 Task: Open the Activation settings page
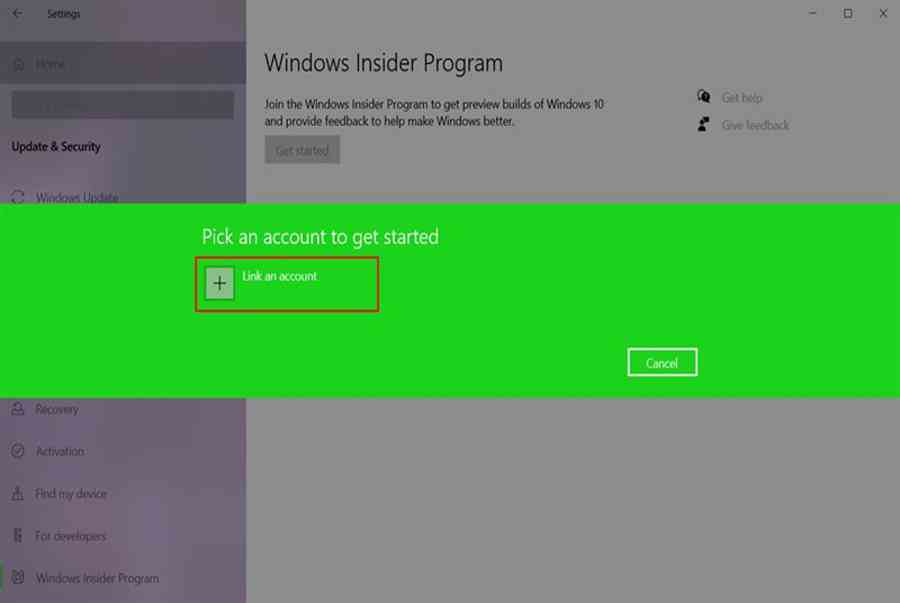(x=60, y=452)
